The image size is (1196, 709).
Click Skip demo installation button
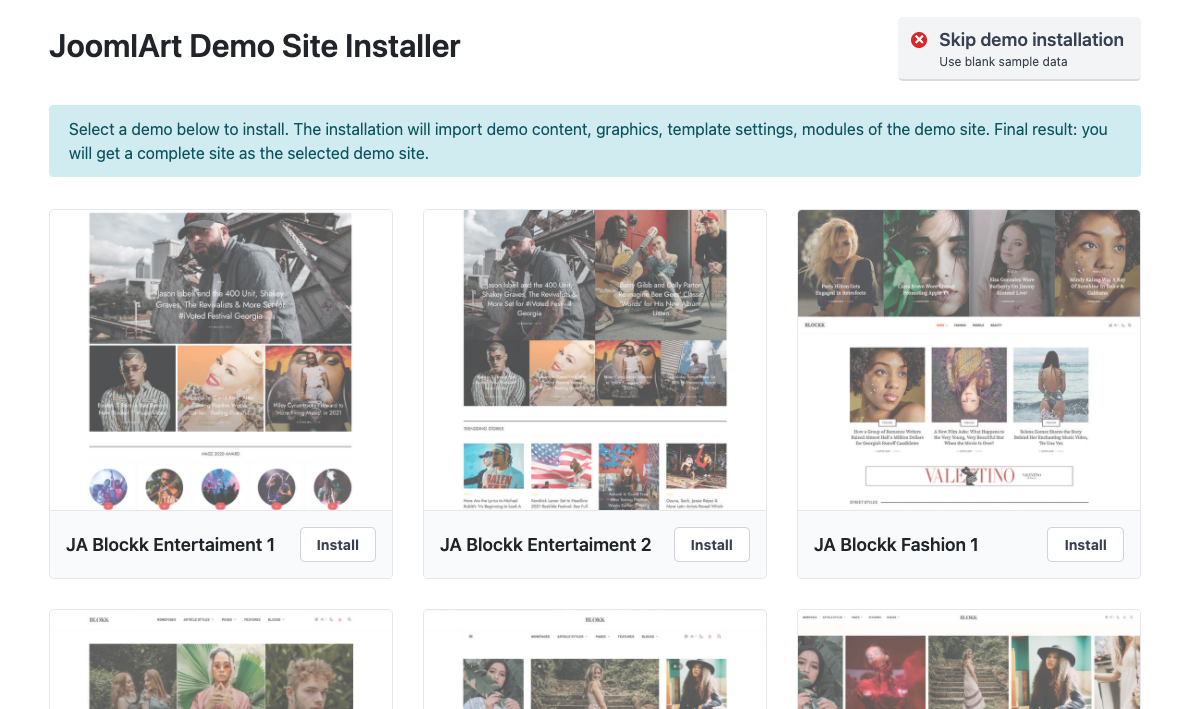[1019, 49]
